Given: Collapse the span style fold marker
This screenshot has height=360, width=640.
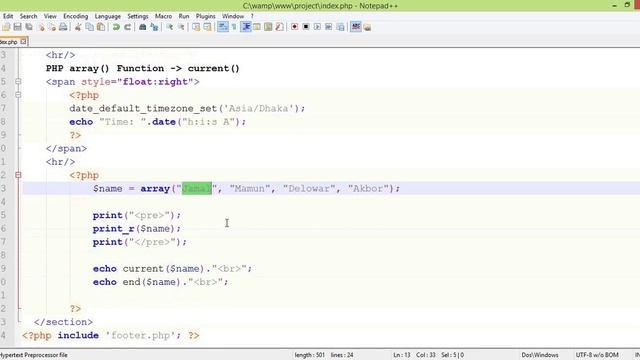Looking at the screenshot, I should click(x=18, y=82).
